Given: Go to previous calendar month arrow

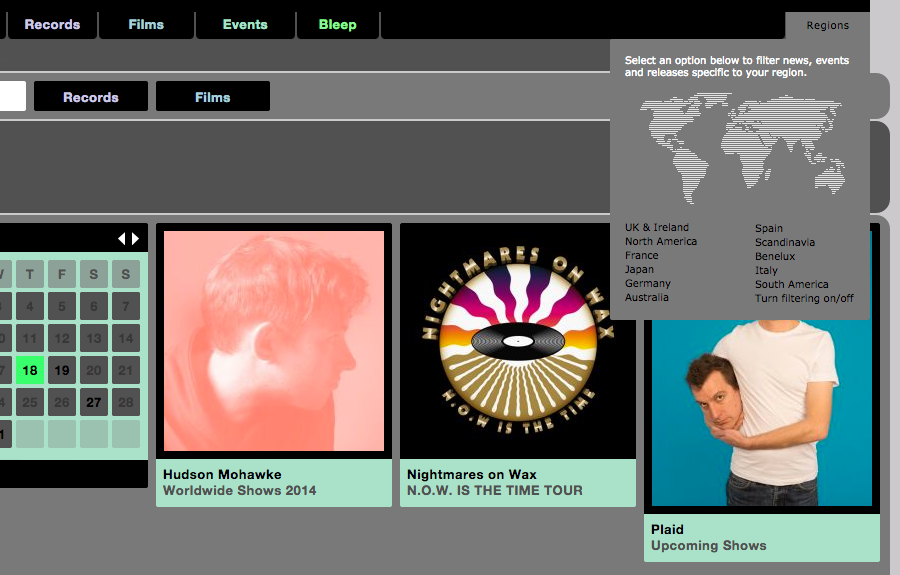Looking at the screenshot, I should point(121,239).
